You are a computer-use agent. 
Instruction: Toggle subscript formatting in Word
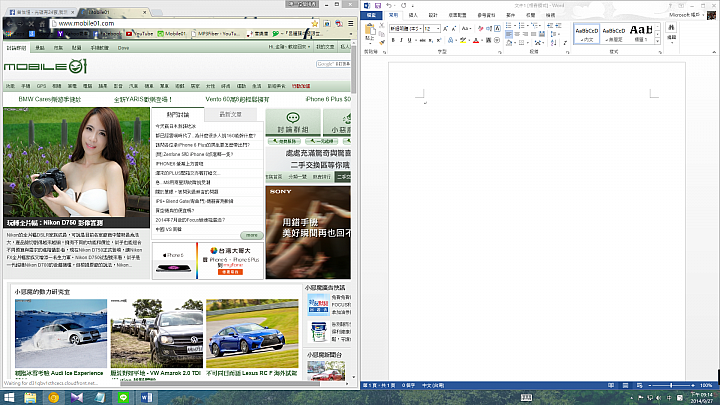(431, 40)
